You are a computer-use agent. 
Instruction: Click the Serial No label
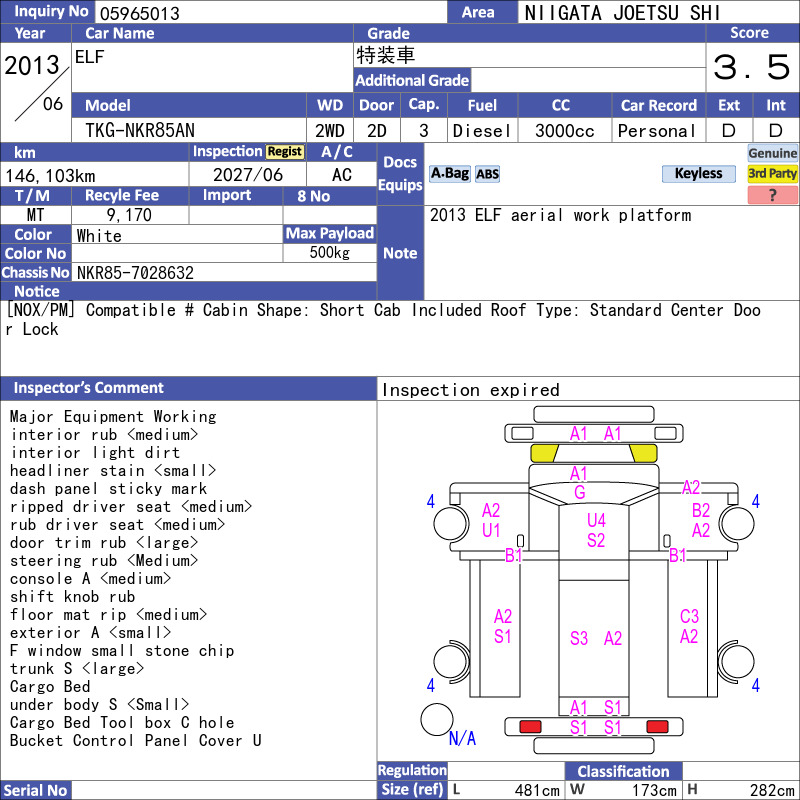click(x=35, y=790)
